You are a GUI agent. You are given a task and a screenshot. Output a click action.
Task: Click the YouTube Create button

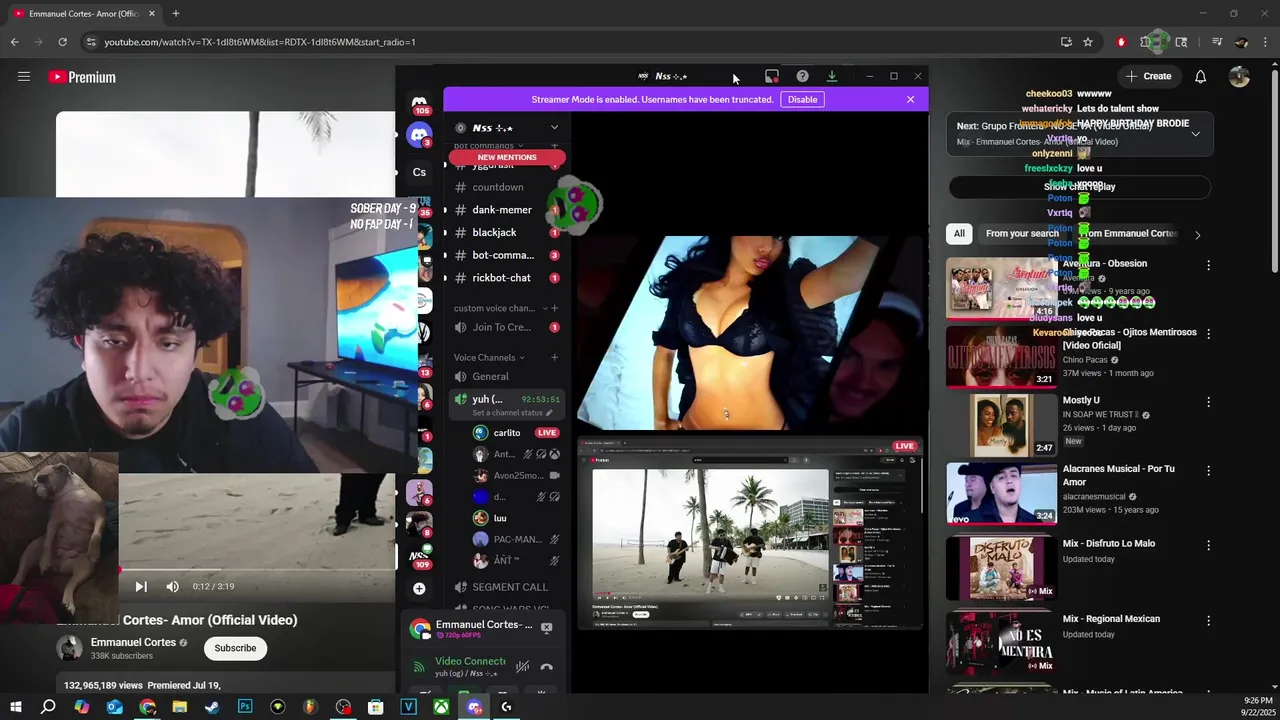click(x=1148, y=76)
